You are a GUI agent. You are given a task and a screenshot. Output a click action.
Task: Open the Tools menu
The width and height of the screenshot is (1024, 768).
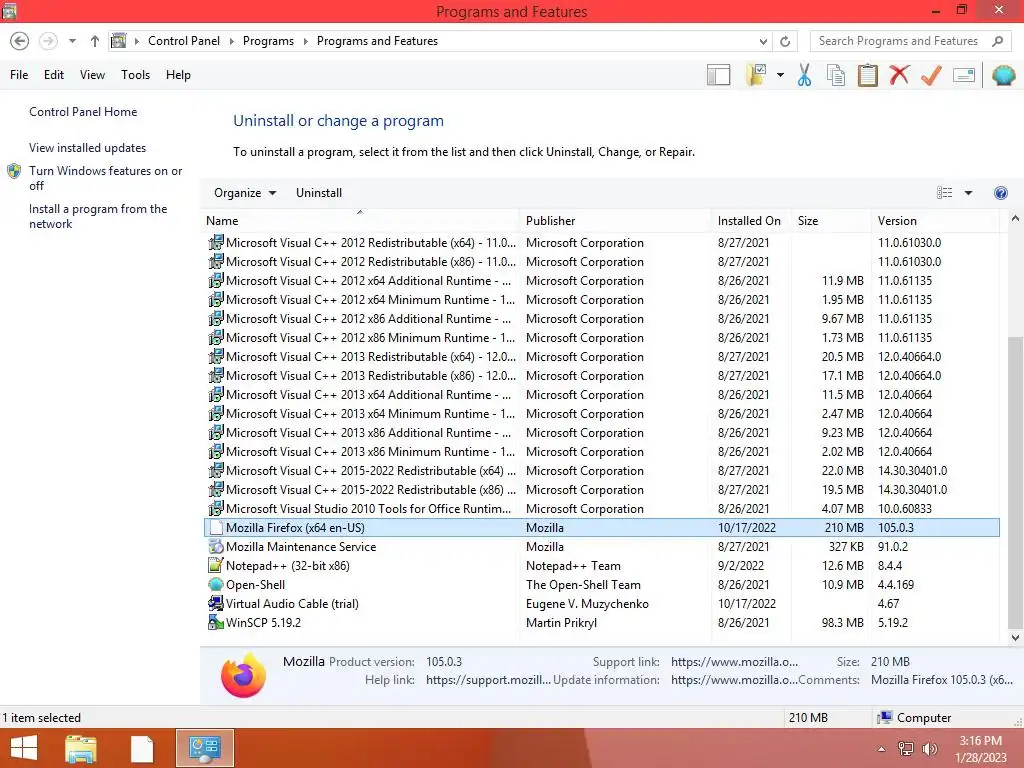[135, 75]
